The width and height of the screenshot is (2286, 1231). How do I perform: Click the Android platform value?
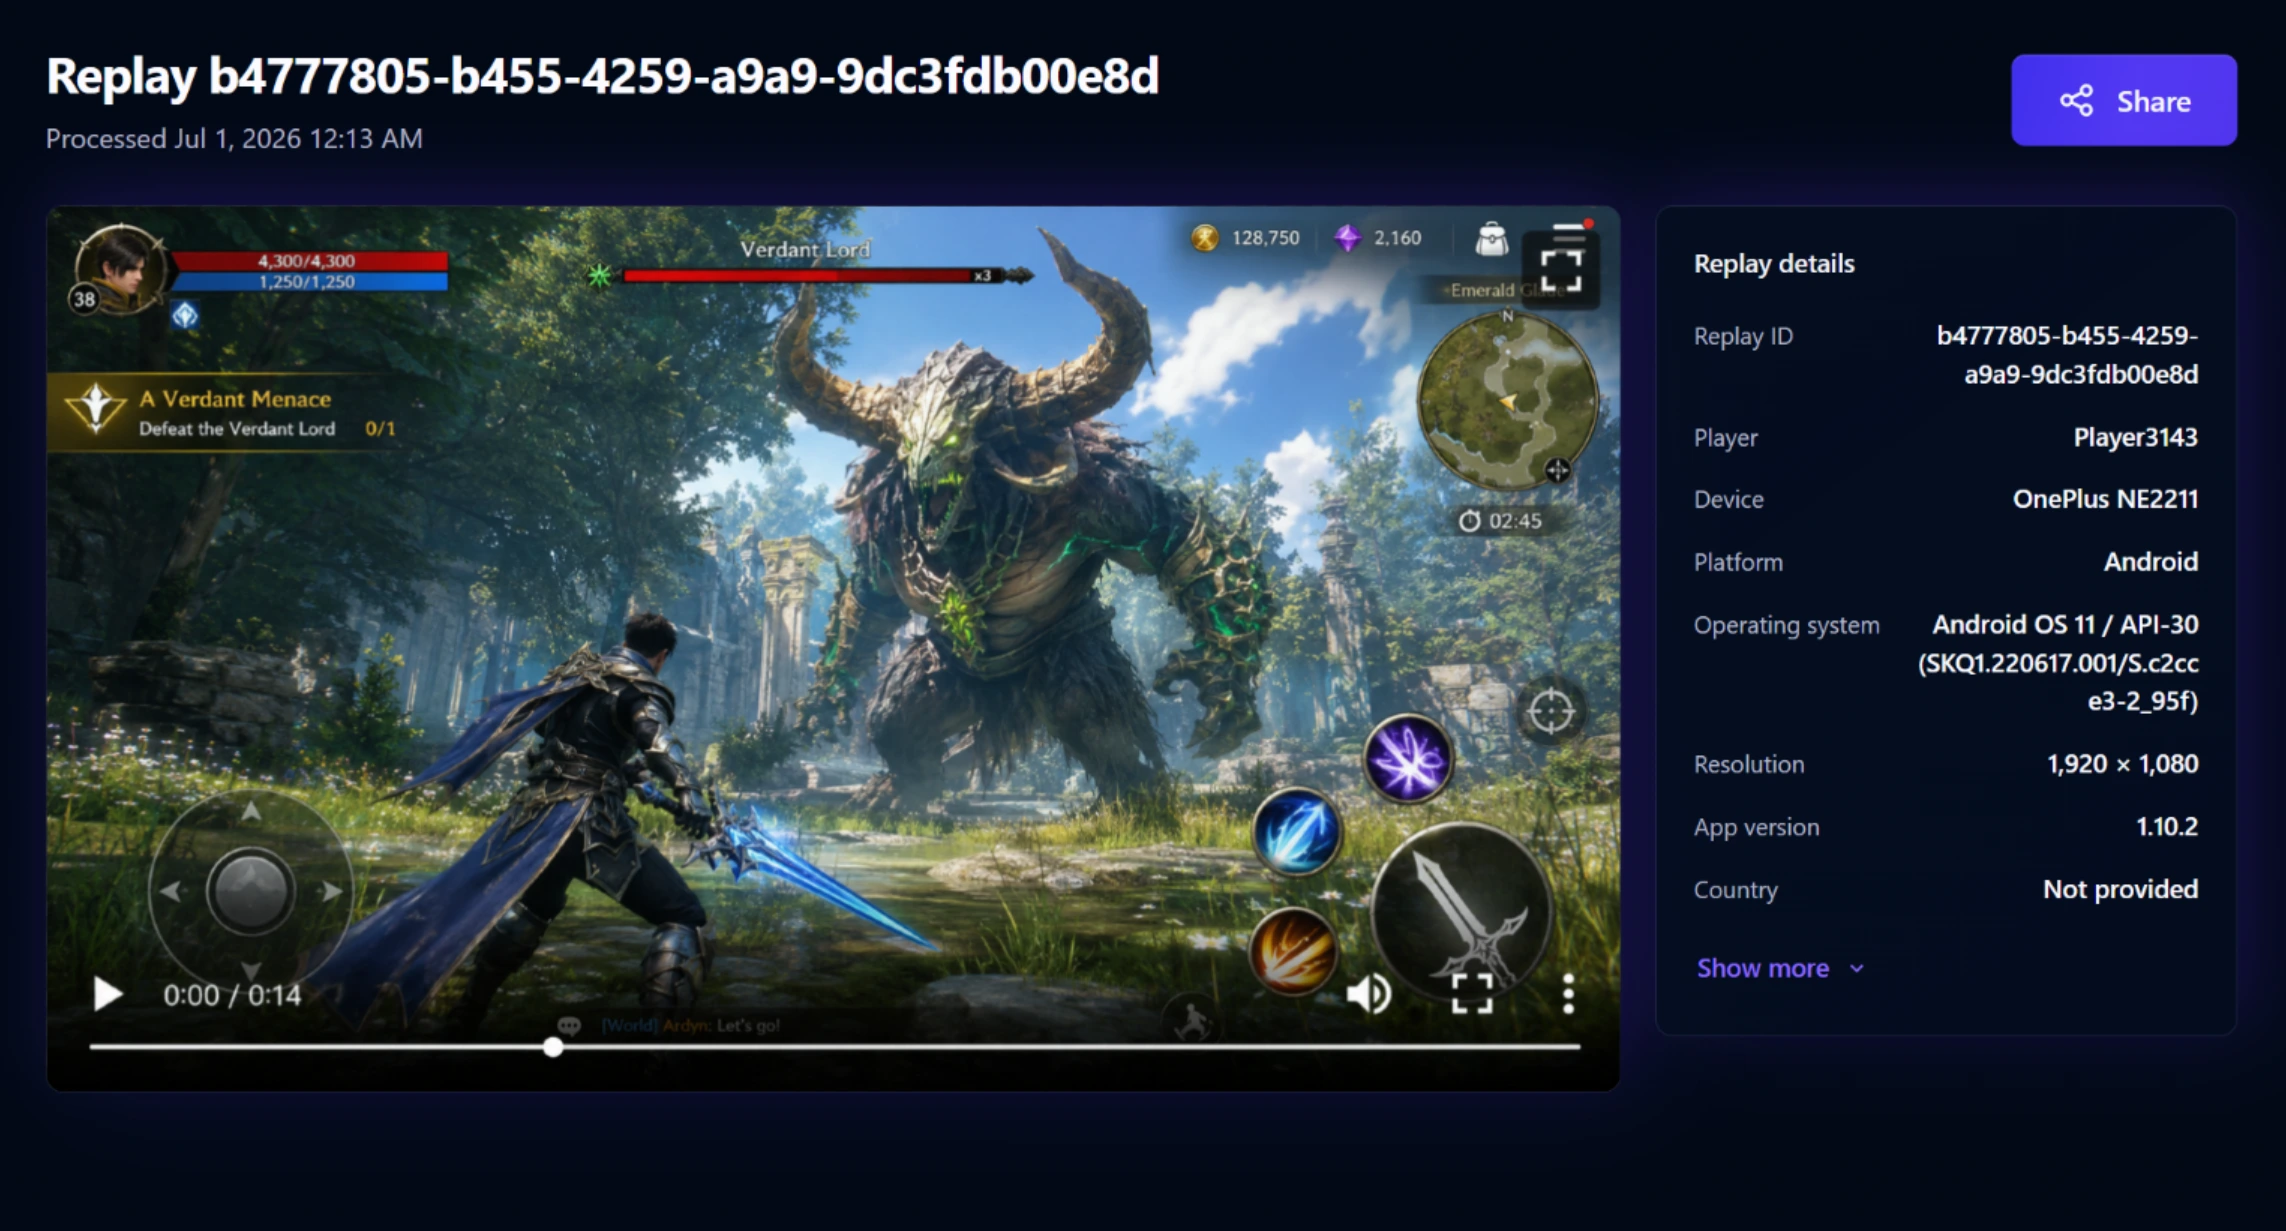pos(2150,562)
